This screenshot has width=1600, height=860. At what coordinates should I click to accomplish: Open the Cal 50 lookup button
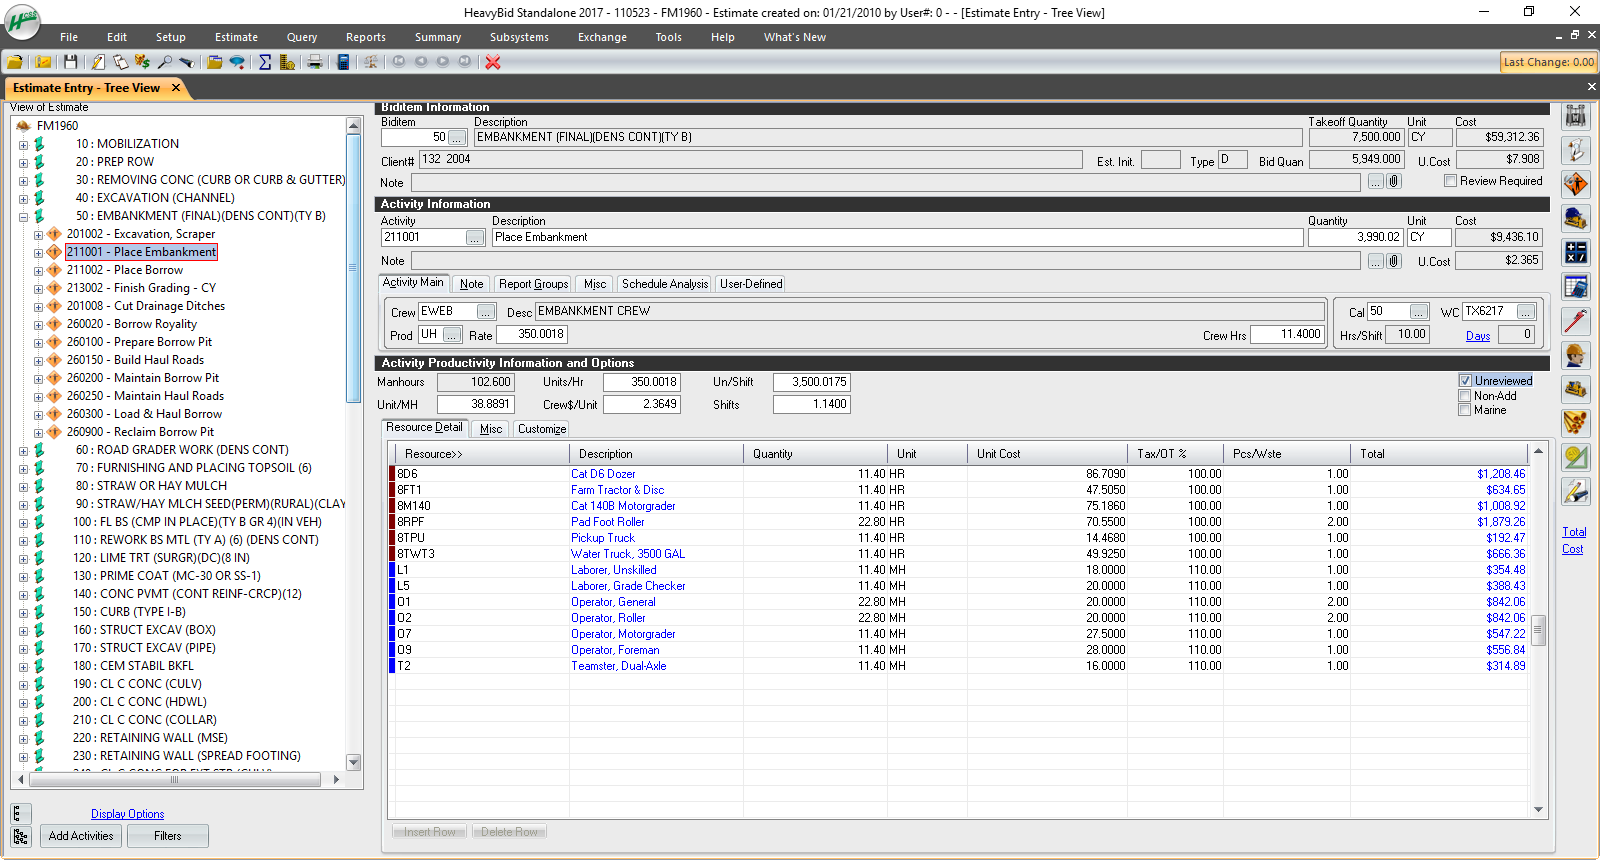[x=1419, y=312]
